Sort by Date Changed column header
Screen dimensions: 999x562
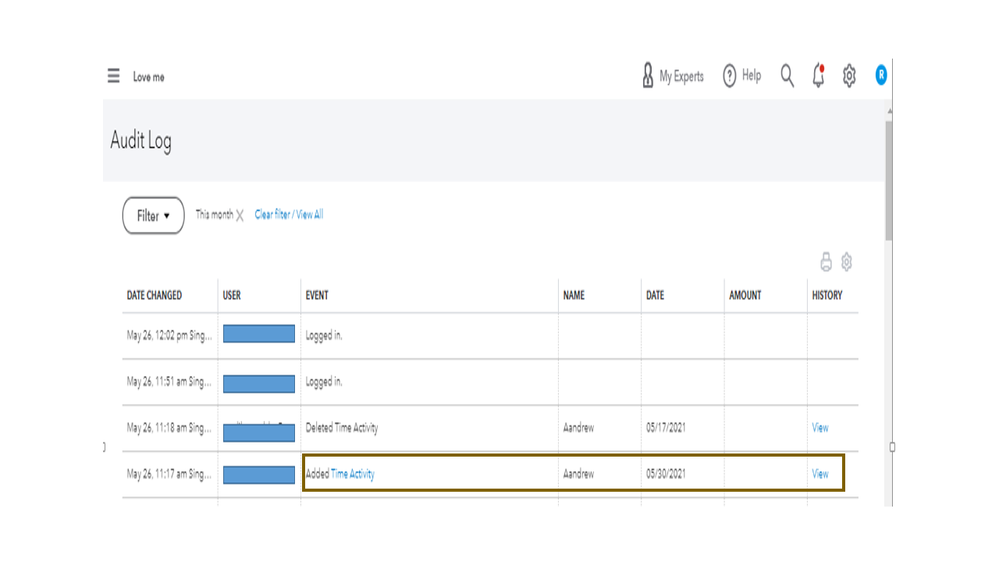pyautogui.click(x=155, y=296)
